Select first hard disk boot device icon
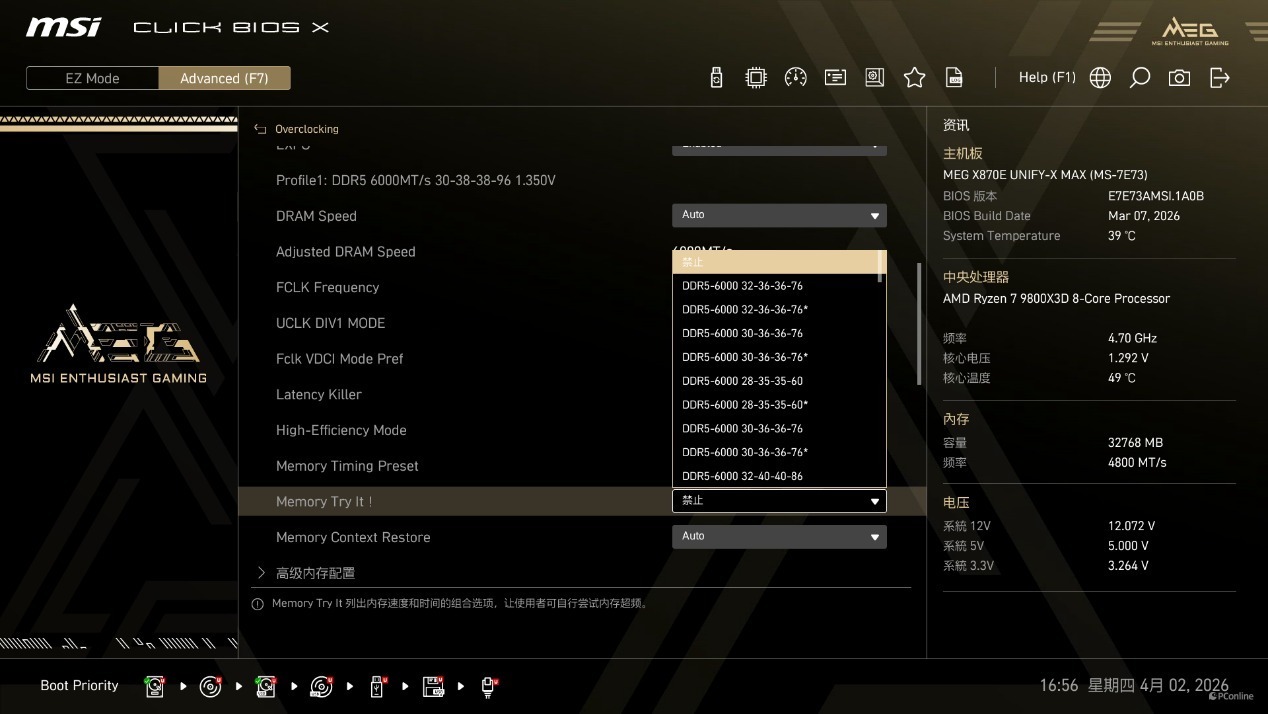This screenshot has width=1268, height=714. coord(155,686)
